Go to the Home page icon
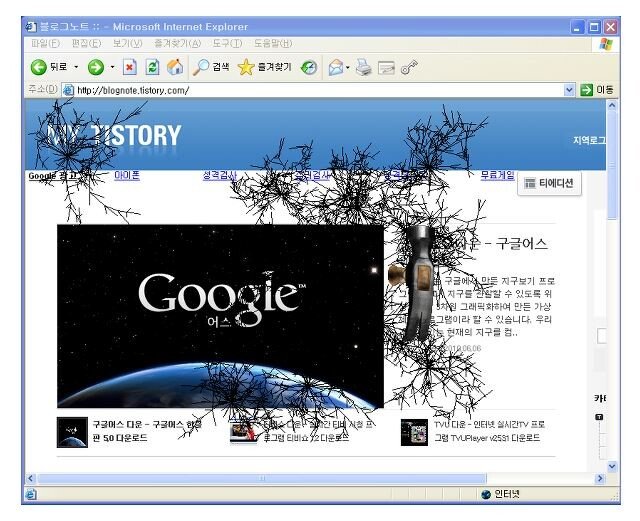Screen dimensions: 640x521 click(175, 67)
